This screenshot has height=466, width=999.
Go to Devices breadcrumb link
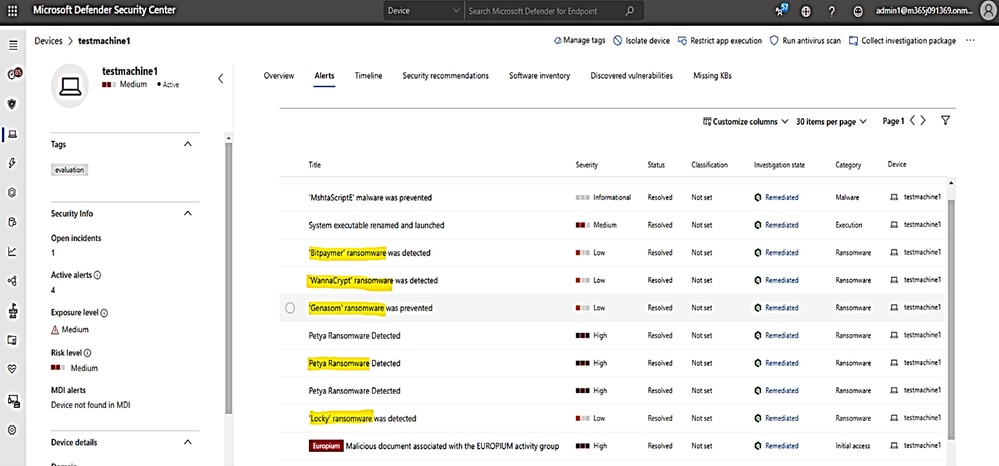click(x=48, y=41)
